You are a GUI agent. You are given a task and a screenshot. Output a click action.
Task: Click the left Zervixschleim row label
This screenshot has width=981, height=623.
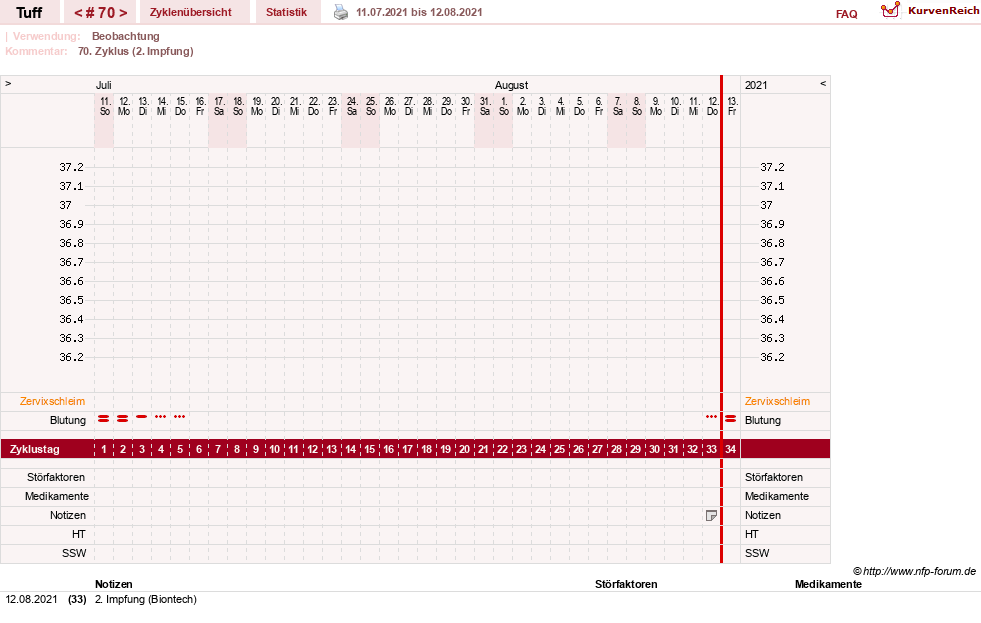tap(52, 401)
